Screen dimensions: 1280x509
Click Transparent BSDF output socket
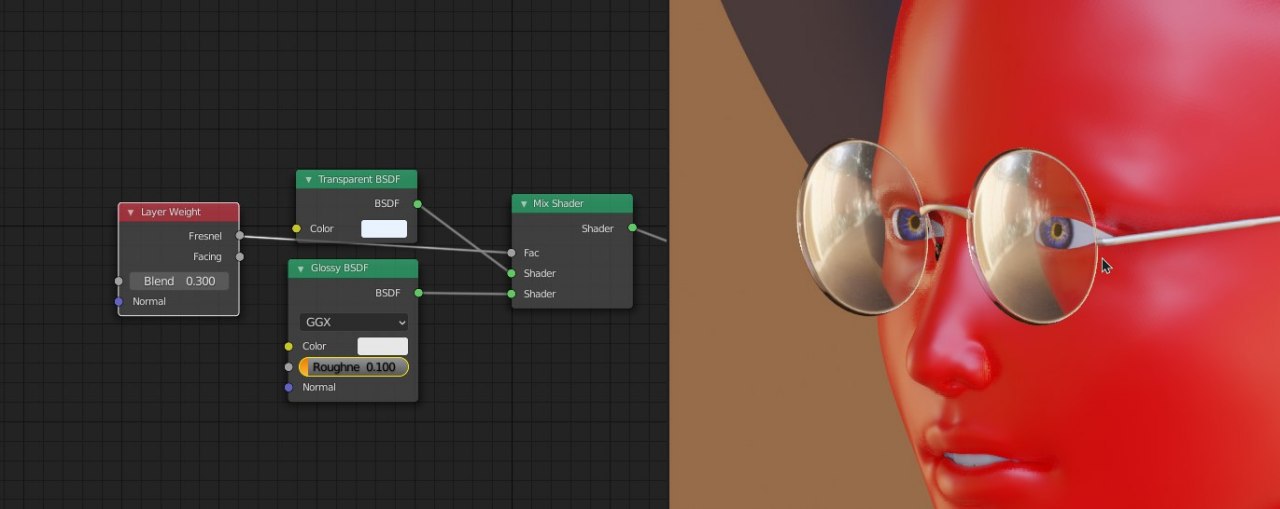tap(418, 204)
